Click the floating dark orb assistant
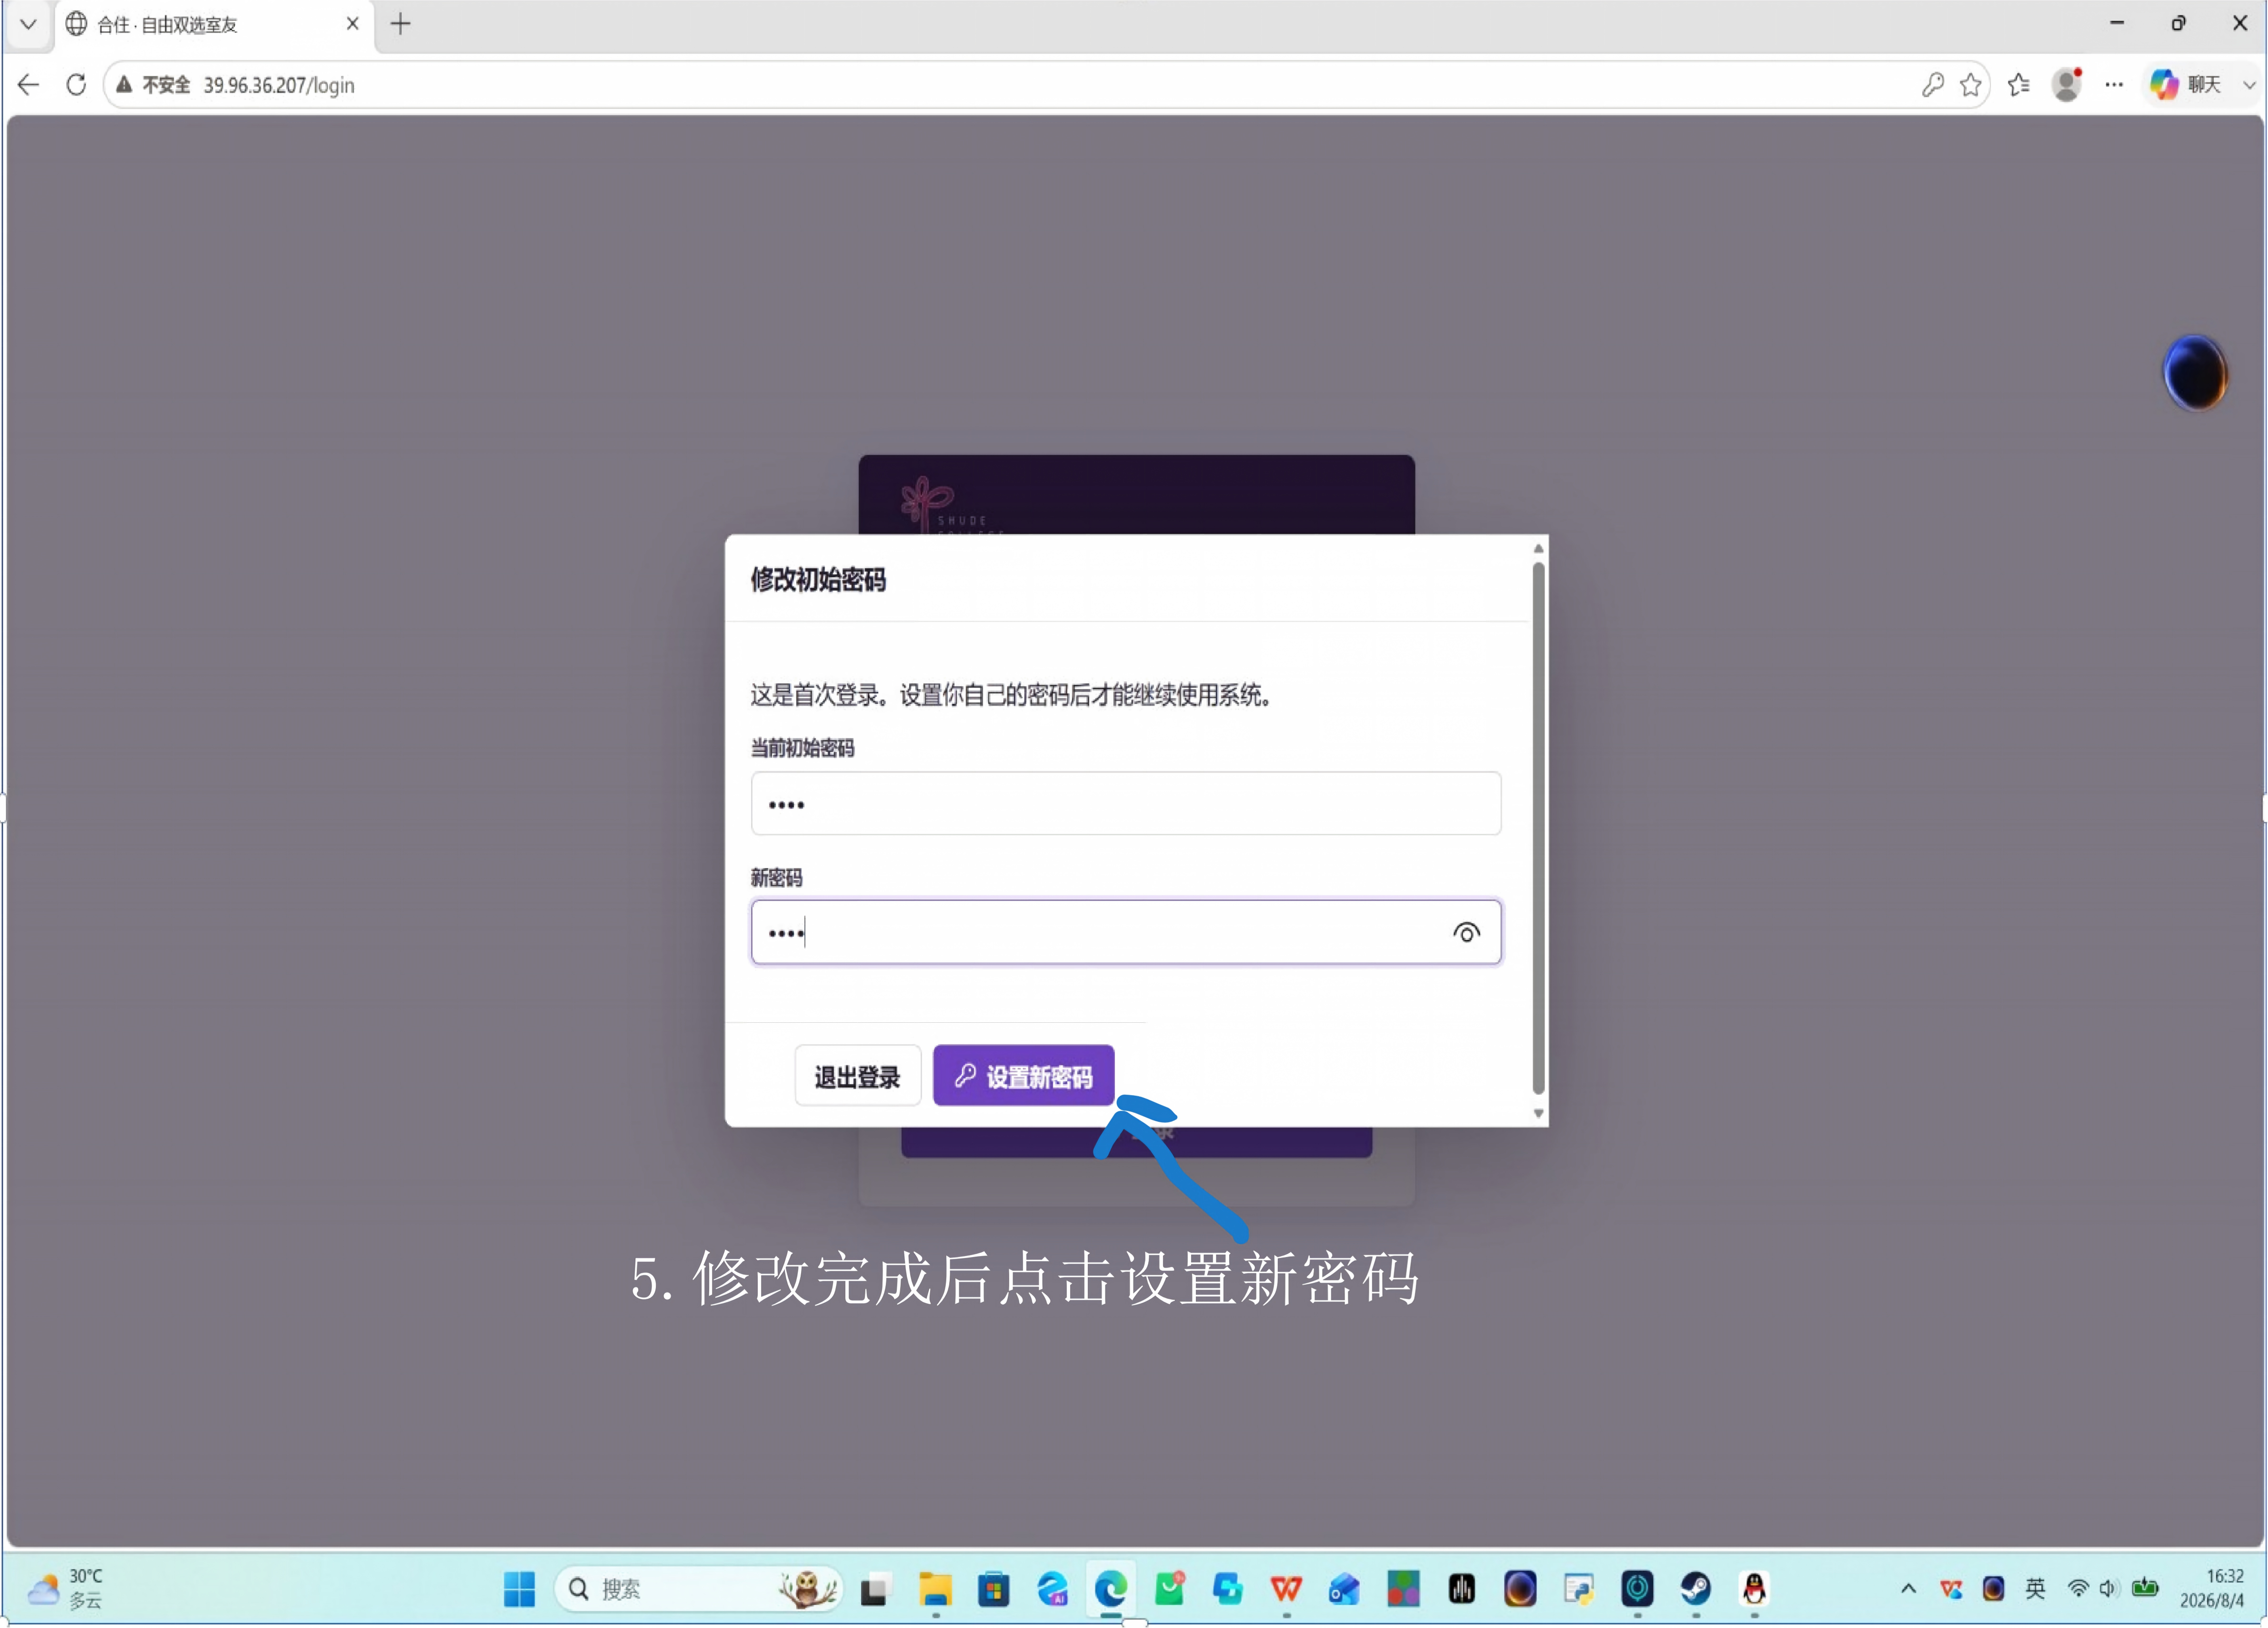This screenshot has width=2268, height=1628. [x=2195, y=373]
